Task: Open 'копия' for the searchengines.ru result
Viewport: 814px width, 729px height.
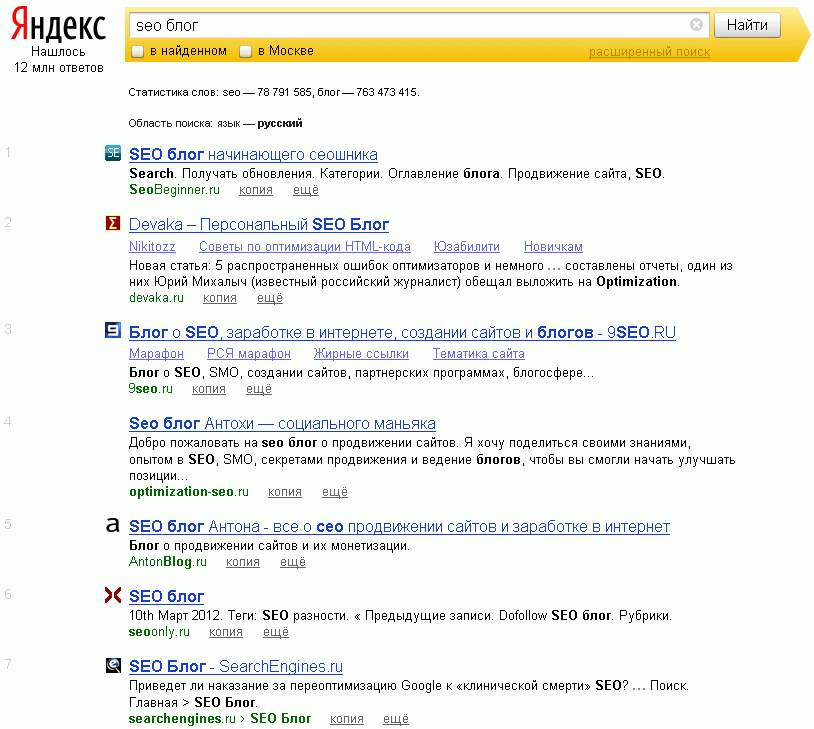Action: (x=347, y=719)
